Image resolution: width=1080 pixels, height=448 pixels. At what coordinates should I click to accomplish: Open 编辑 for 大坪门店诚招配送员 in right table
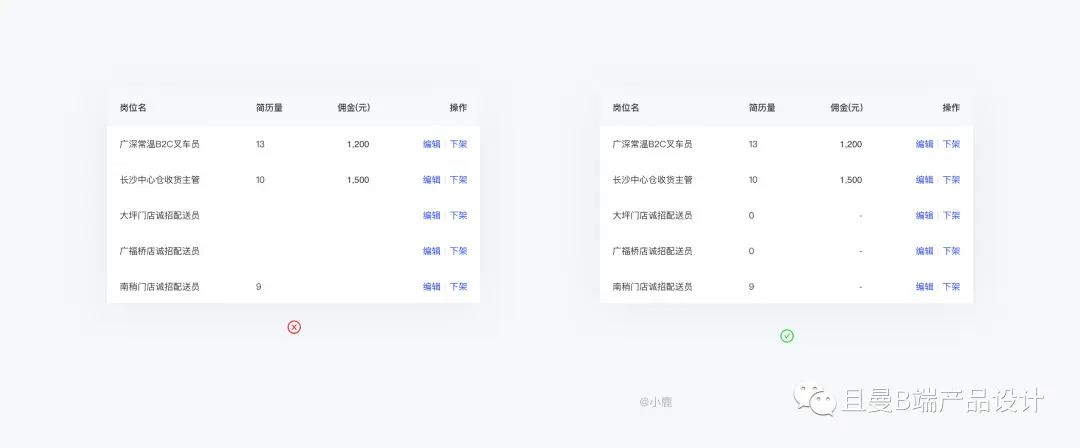click(x=924, y=215)
